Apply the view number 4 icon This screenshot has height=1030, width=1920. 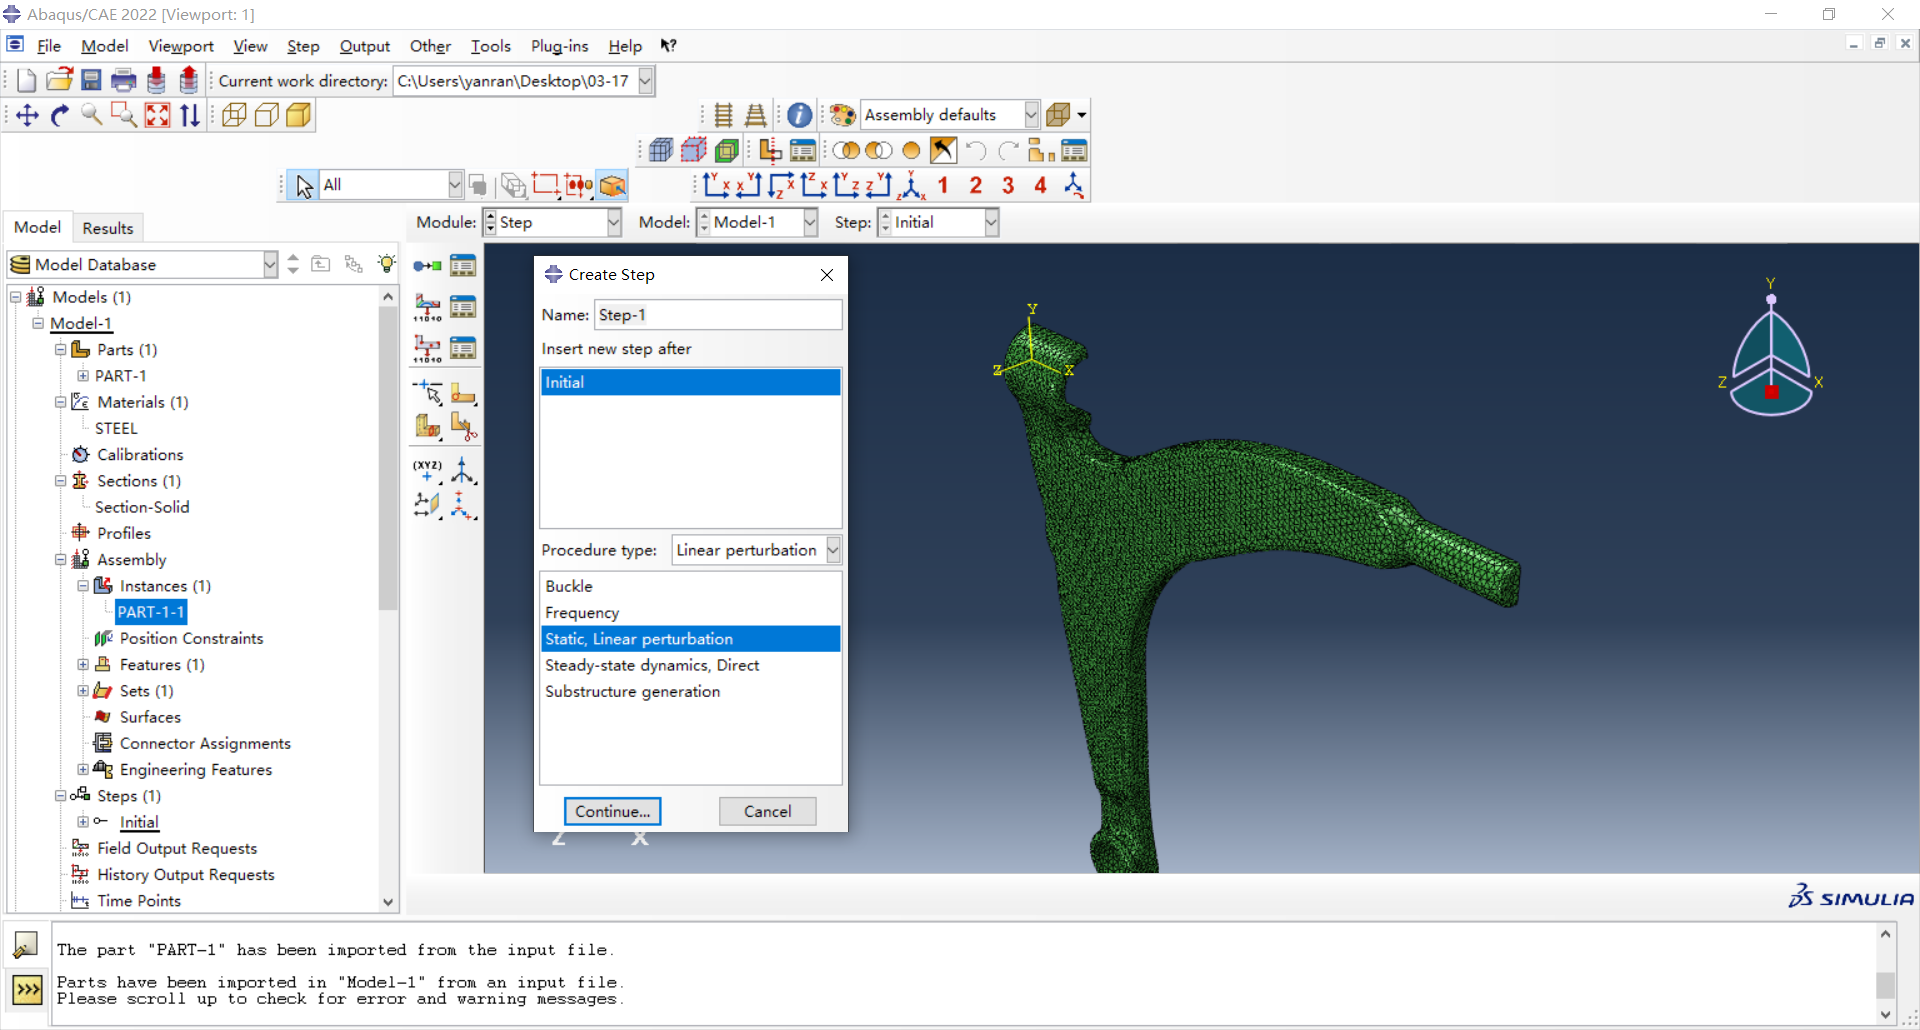point(1041,186)
